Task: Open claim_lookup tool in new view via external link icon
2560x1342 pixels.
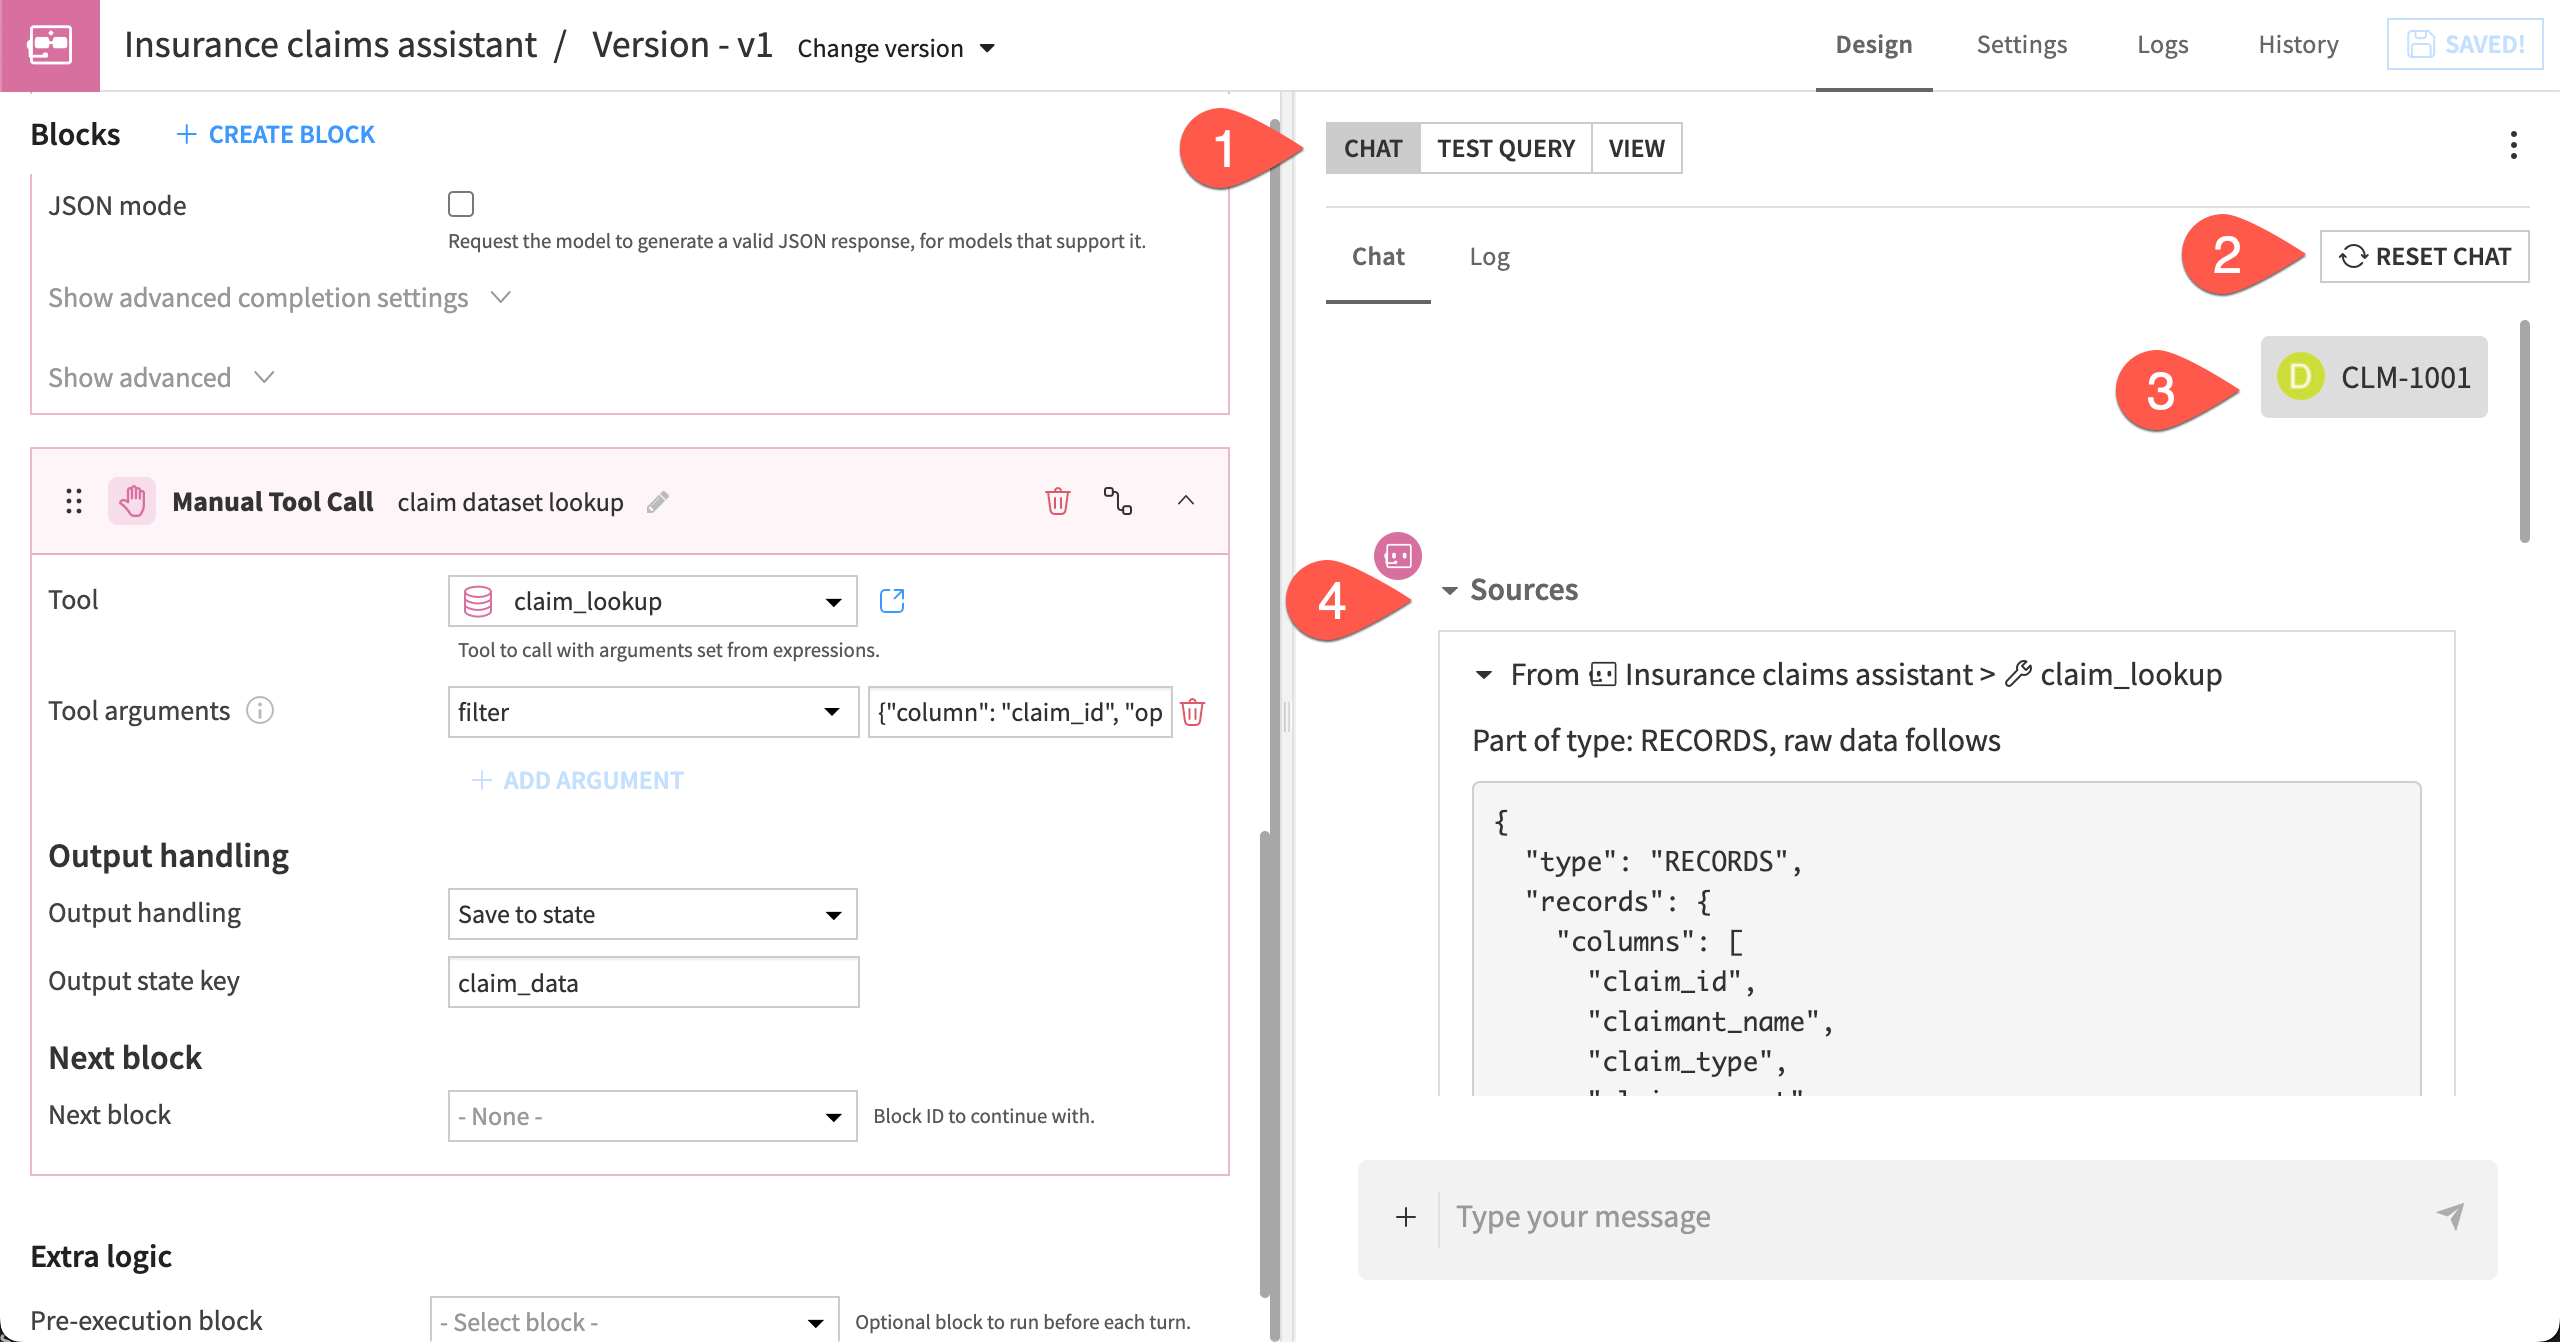Action: tap(892, 600)
